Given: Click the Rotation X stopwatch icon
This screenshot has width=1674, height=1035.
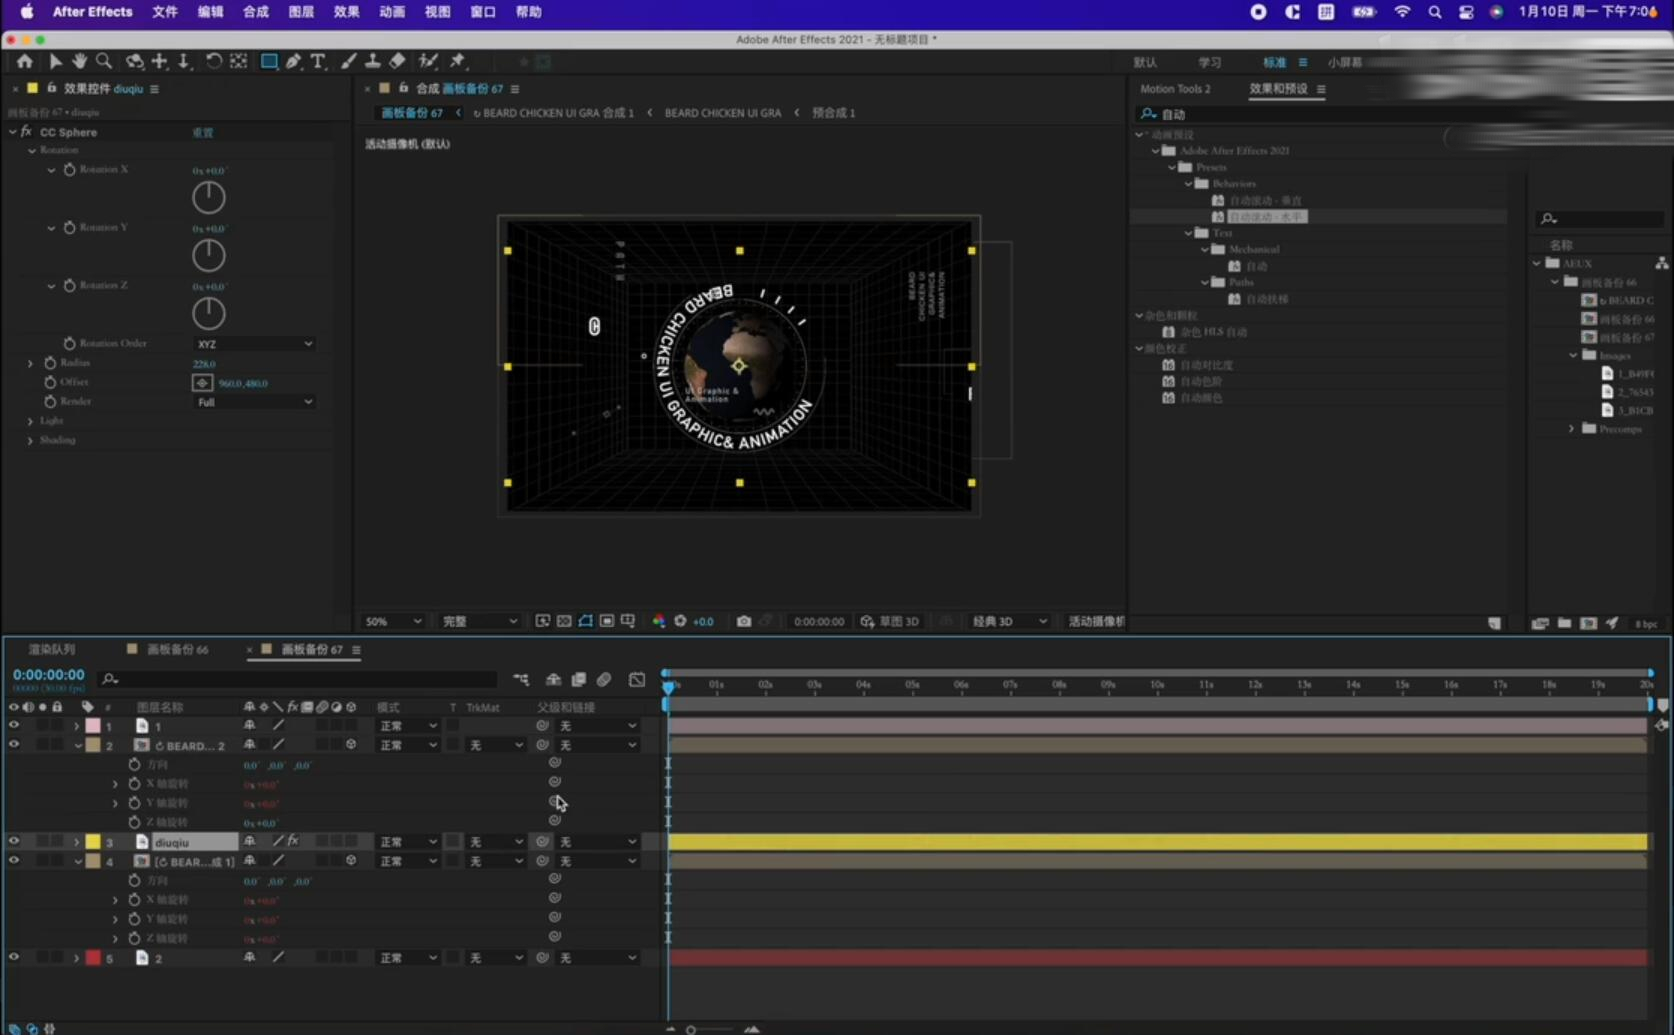Looking at the screenshot, I should tap(69, 169).
